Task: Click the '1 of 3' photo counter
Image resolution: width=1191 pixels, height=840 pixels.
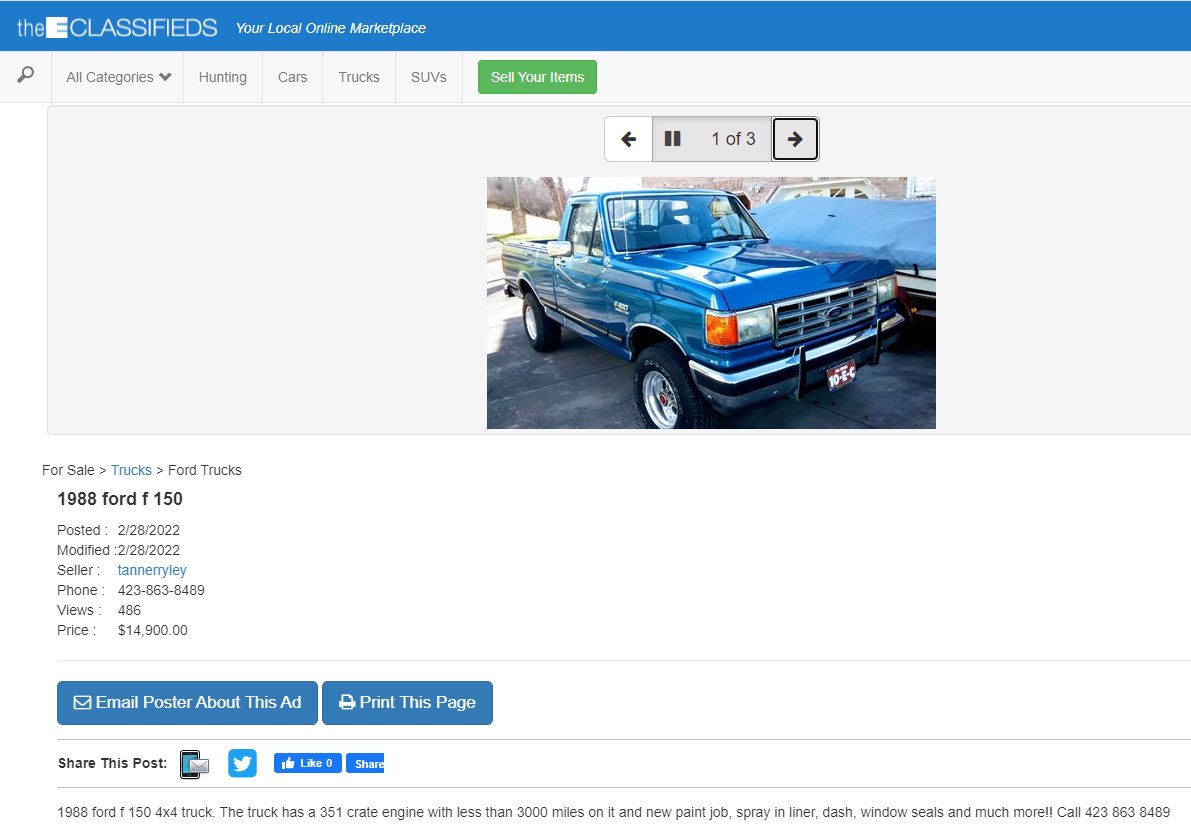Action: 733,139
